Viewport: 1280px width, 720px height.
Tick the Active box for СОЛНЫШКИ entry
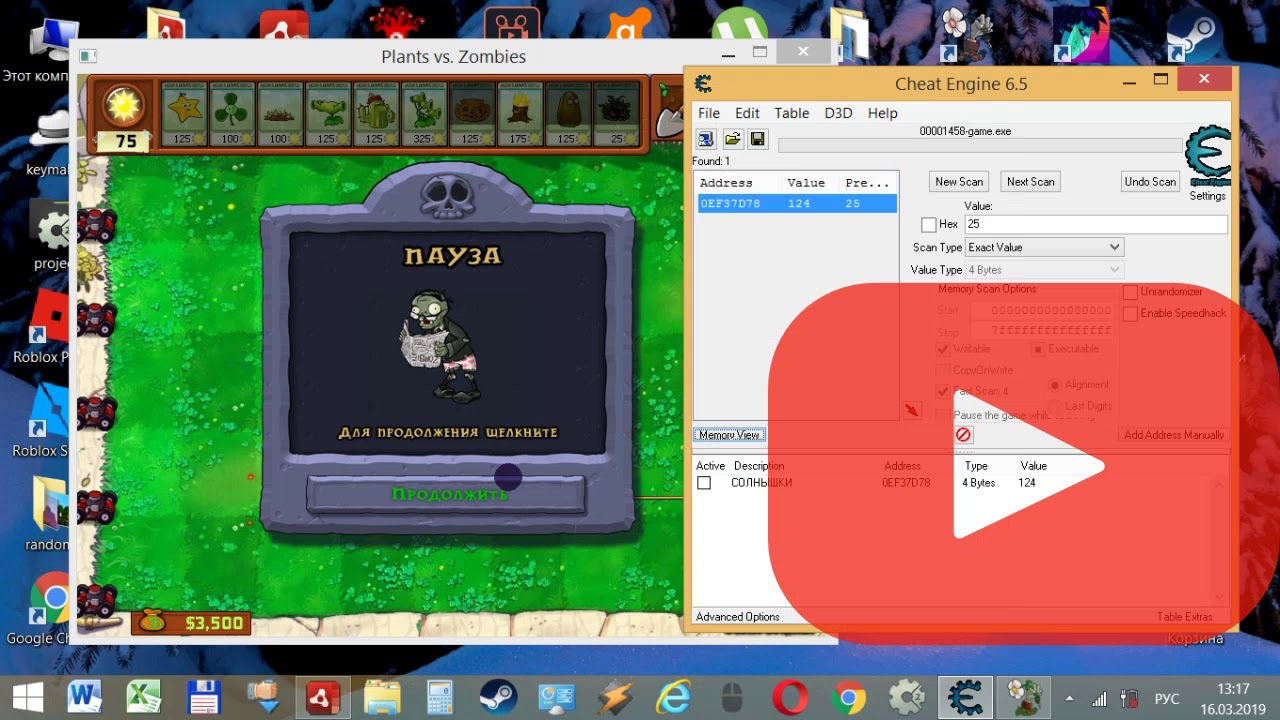click(x=704, y=483)
